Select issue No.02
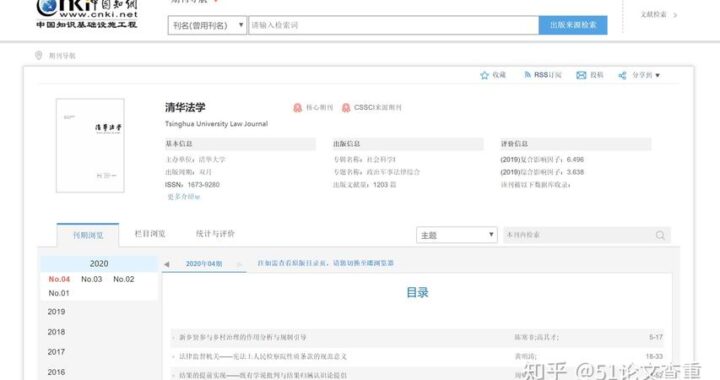Viewport: 720px width, 380px height. (x=124, y=279)
